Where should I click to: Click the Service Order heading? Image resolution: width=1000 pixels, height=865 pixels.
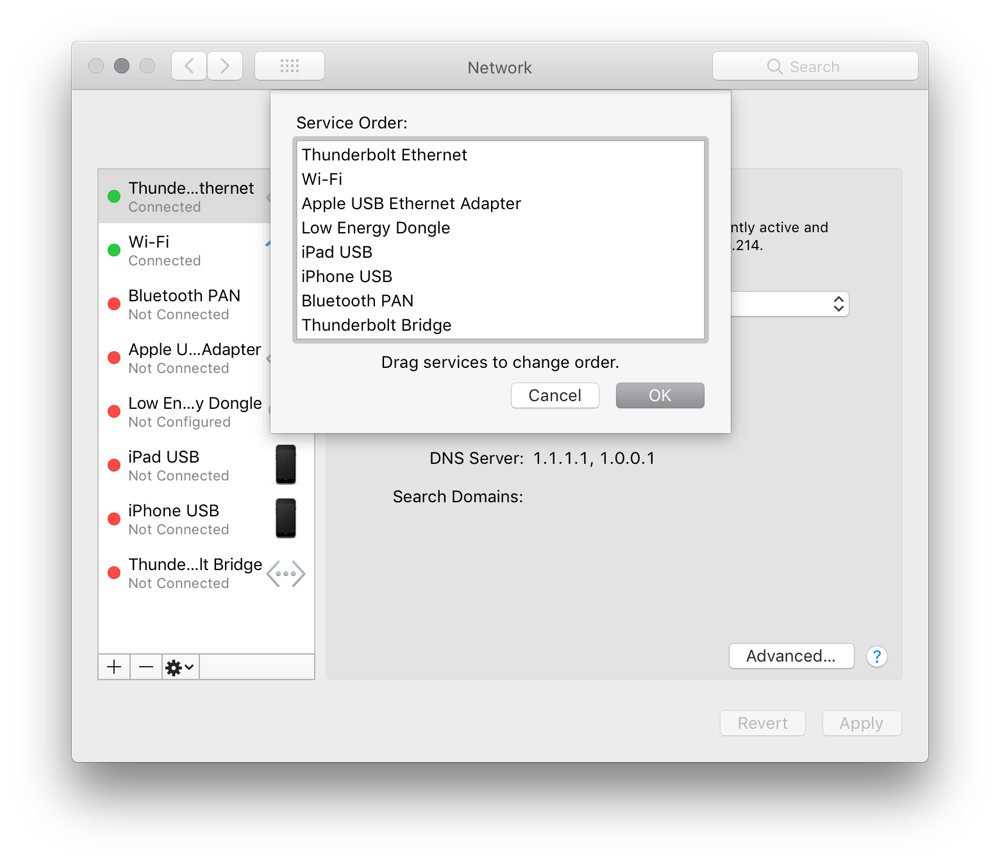pyautogui.click(x=351, y=122)
